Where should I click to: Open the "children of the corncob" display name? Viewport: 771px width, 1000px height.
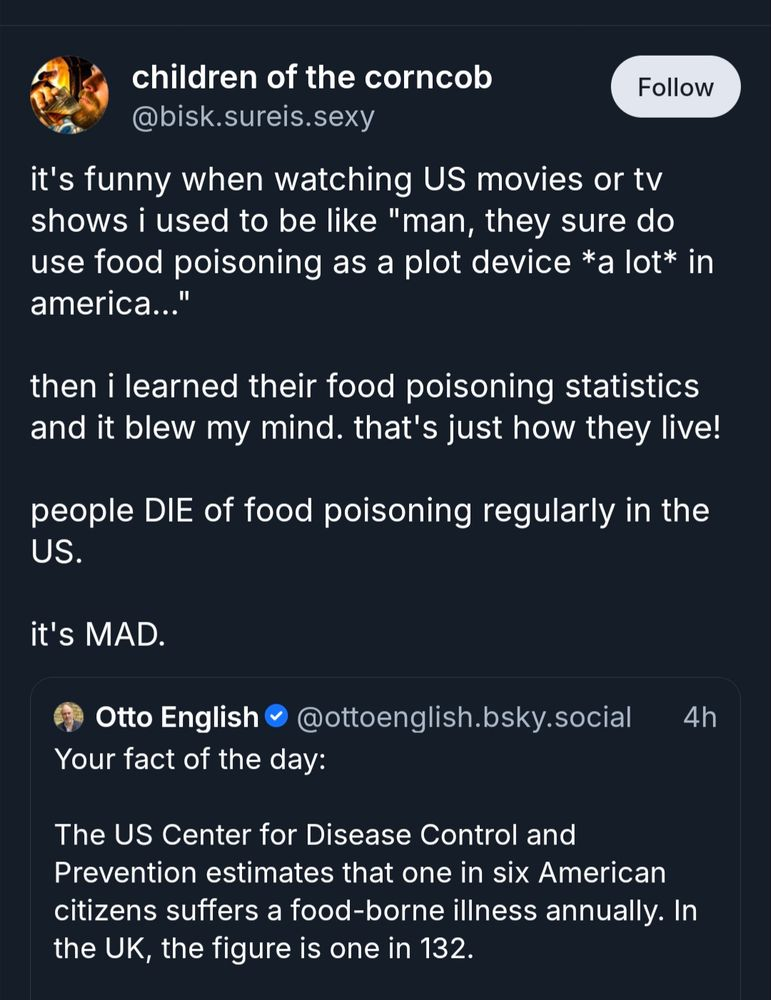tap(312, 77)
